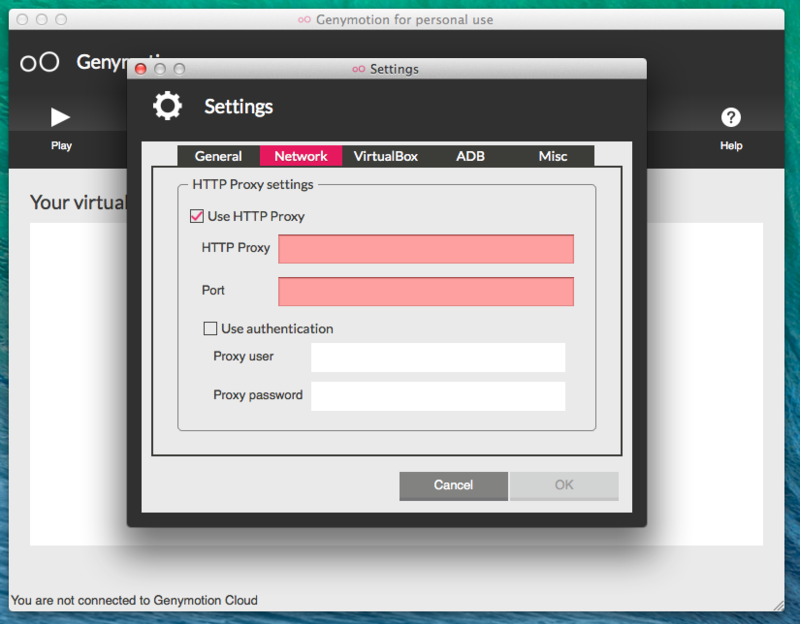Screen dimensions: 800x624
Task: Close the Settings dialog with red button
Action: [x=140, y=69]
